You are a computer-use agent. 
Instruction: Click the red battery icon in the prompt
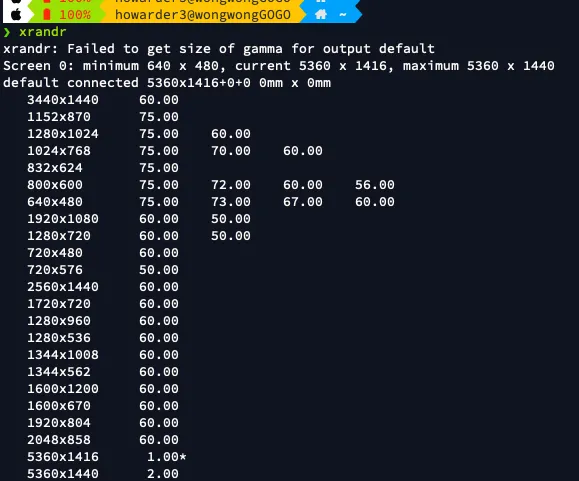(x=47, y=15)
